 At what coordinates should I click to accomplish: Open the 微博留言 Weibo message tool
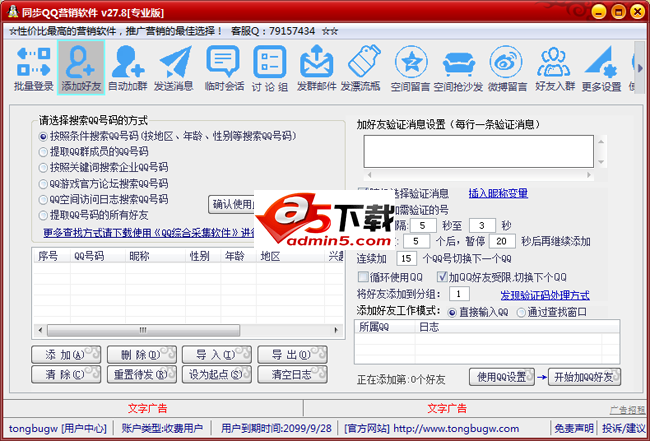pos(507,68)
